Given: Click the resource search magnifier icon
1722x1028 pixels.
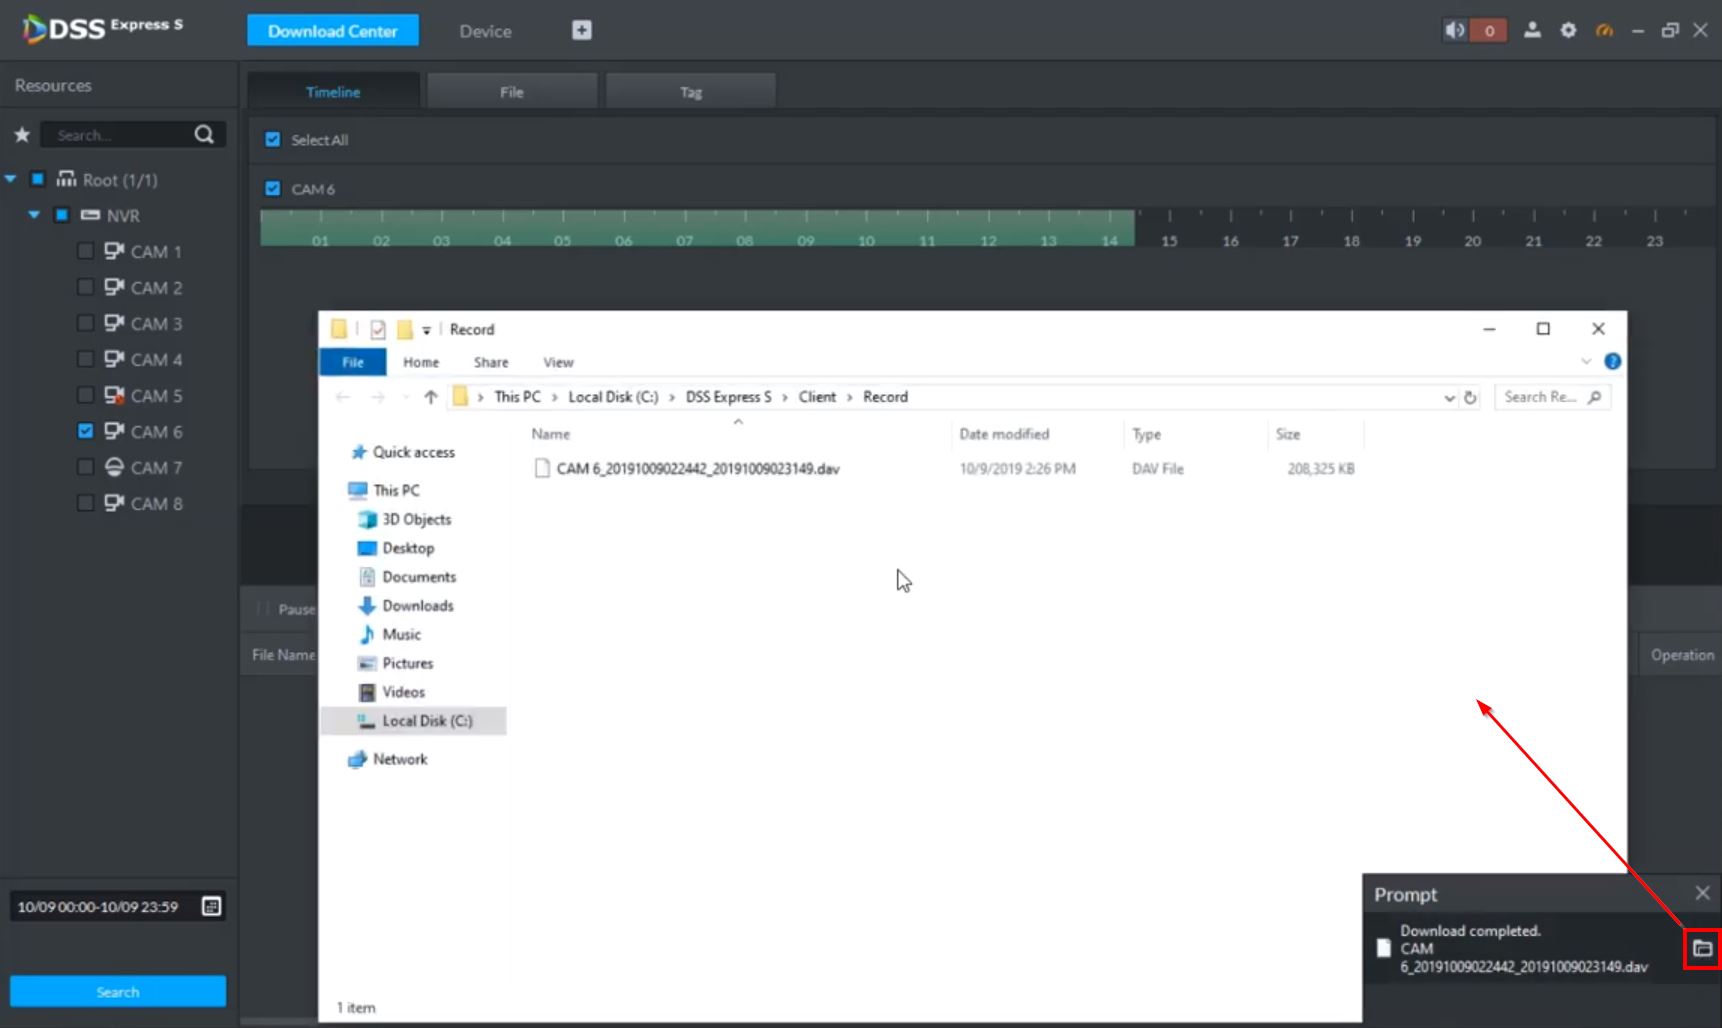Looking at the screenshot, I should 204,135.
